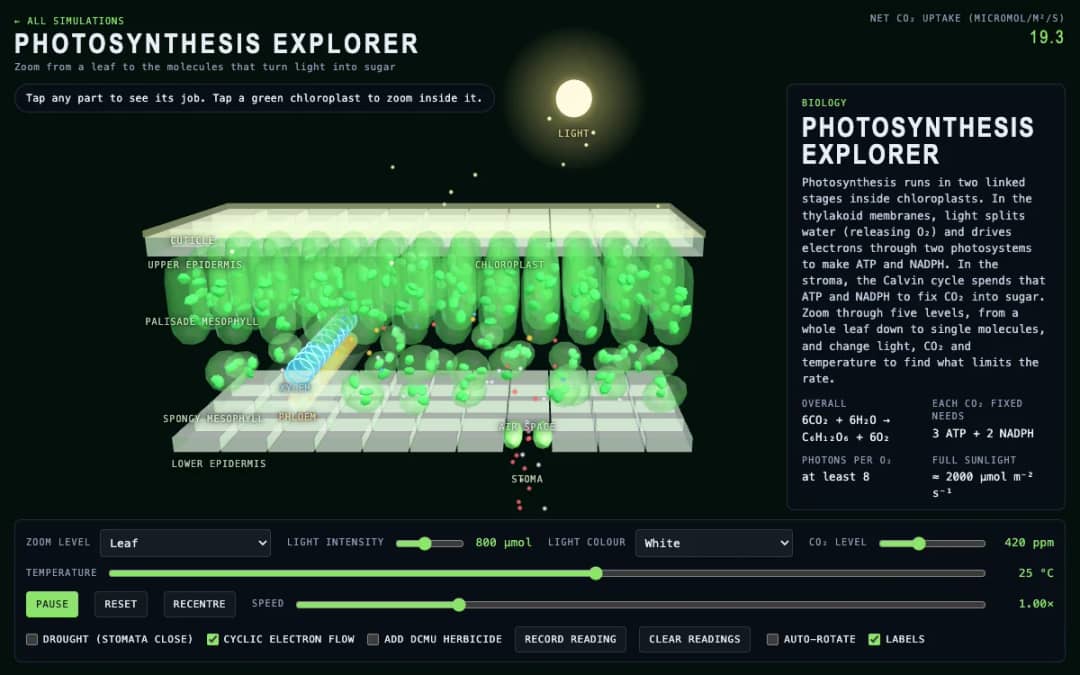The width and height of the screenshot is (1080, 675).
Task: Click the 'at least 8' photons text
Action: (x=835, y=477)
